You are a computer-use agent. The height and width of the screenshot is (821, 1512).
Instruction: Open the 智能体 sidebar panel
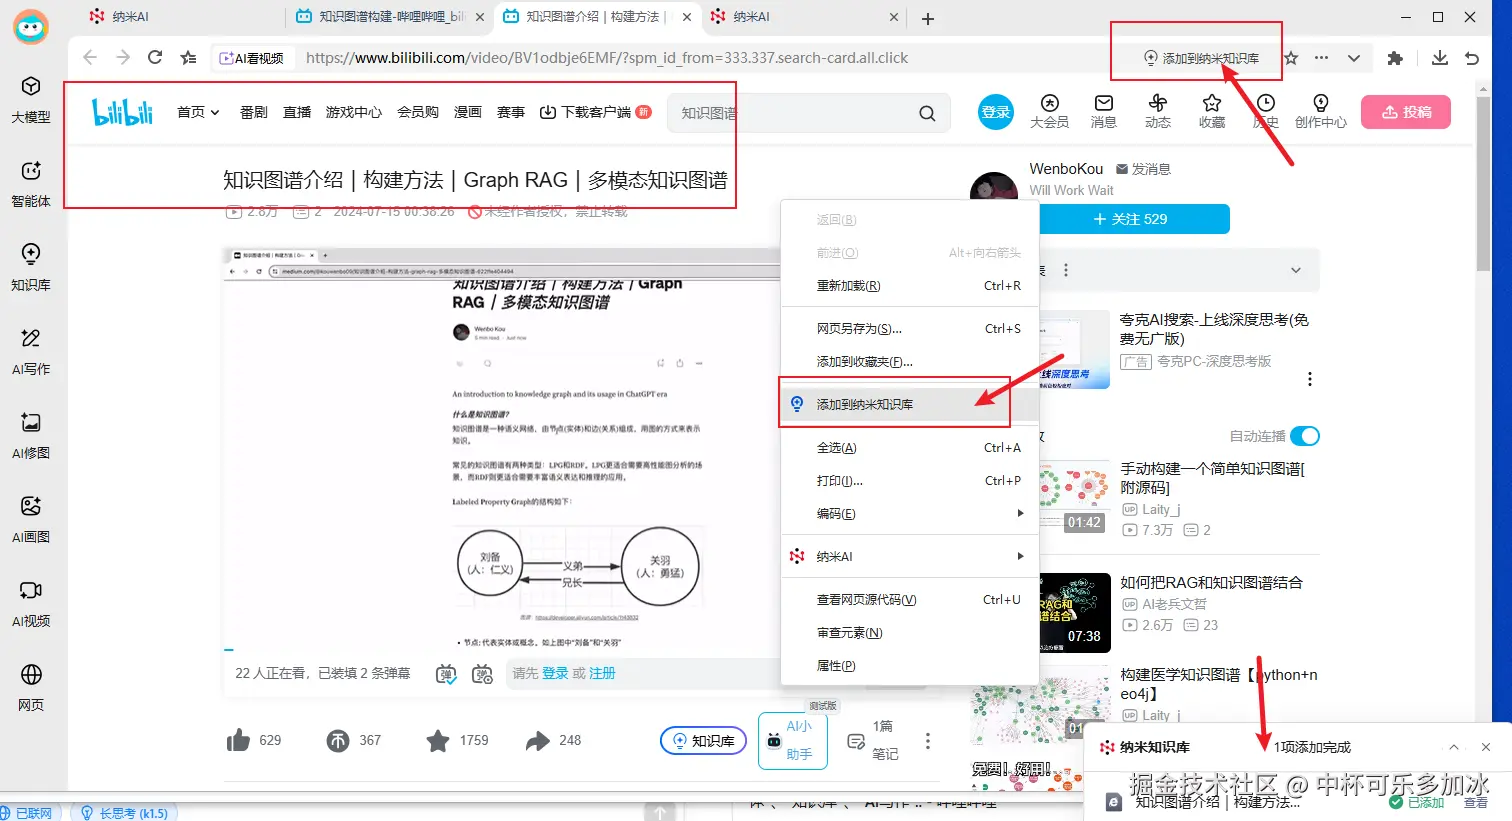tap(31, 184)
